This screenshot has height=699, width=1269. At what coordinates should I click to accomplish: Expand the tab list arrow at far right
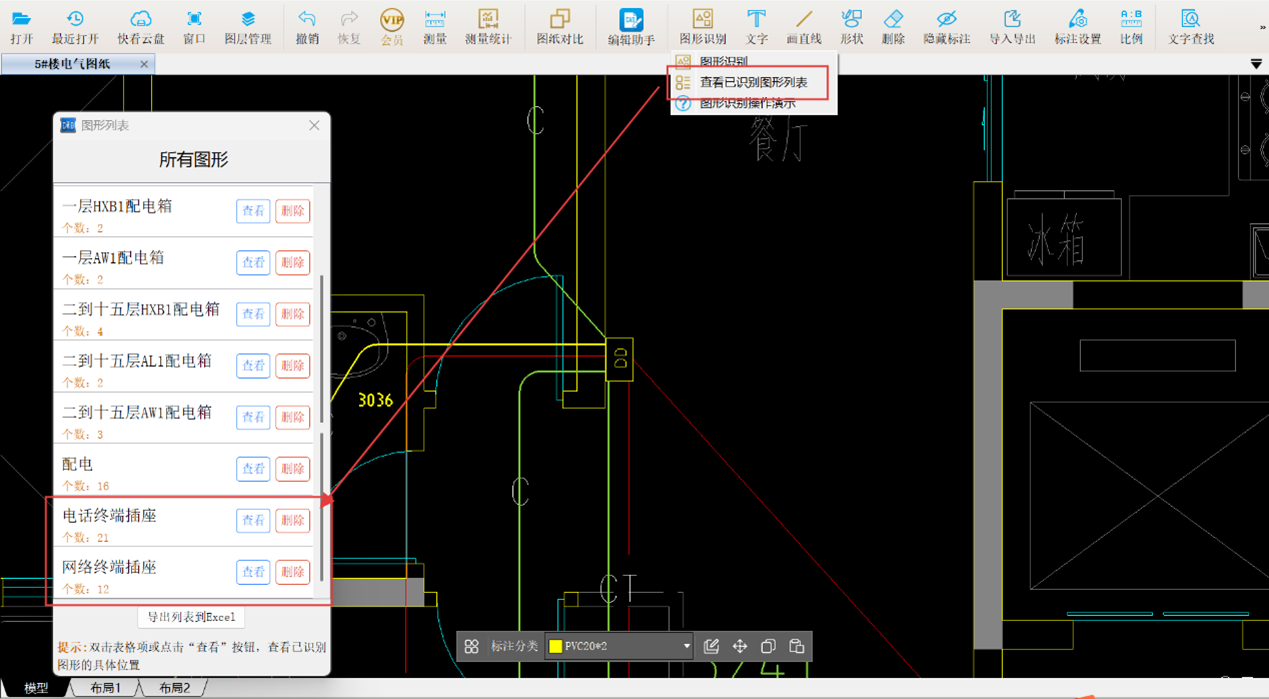tap(1256, 64)
